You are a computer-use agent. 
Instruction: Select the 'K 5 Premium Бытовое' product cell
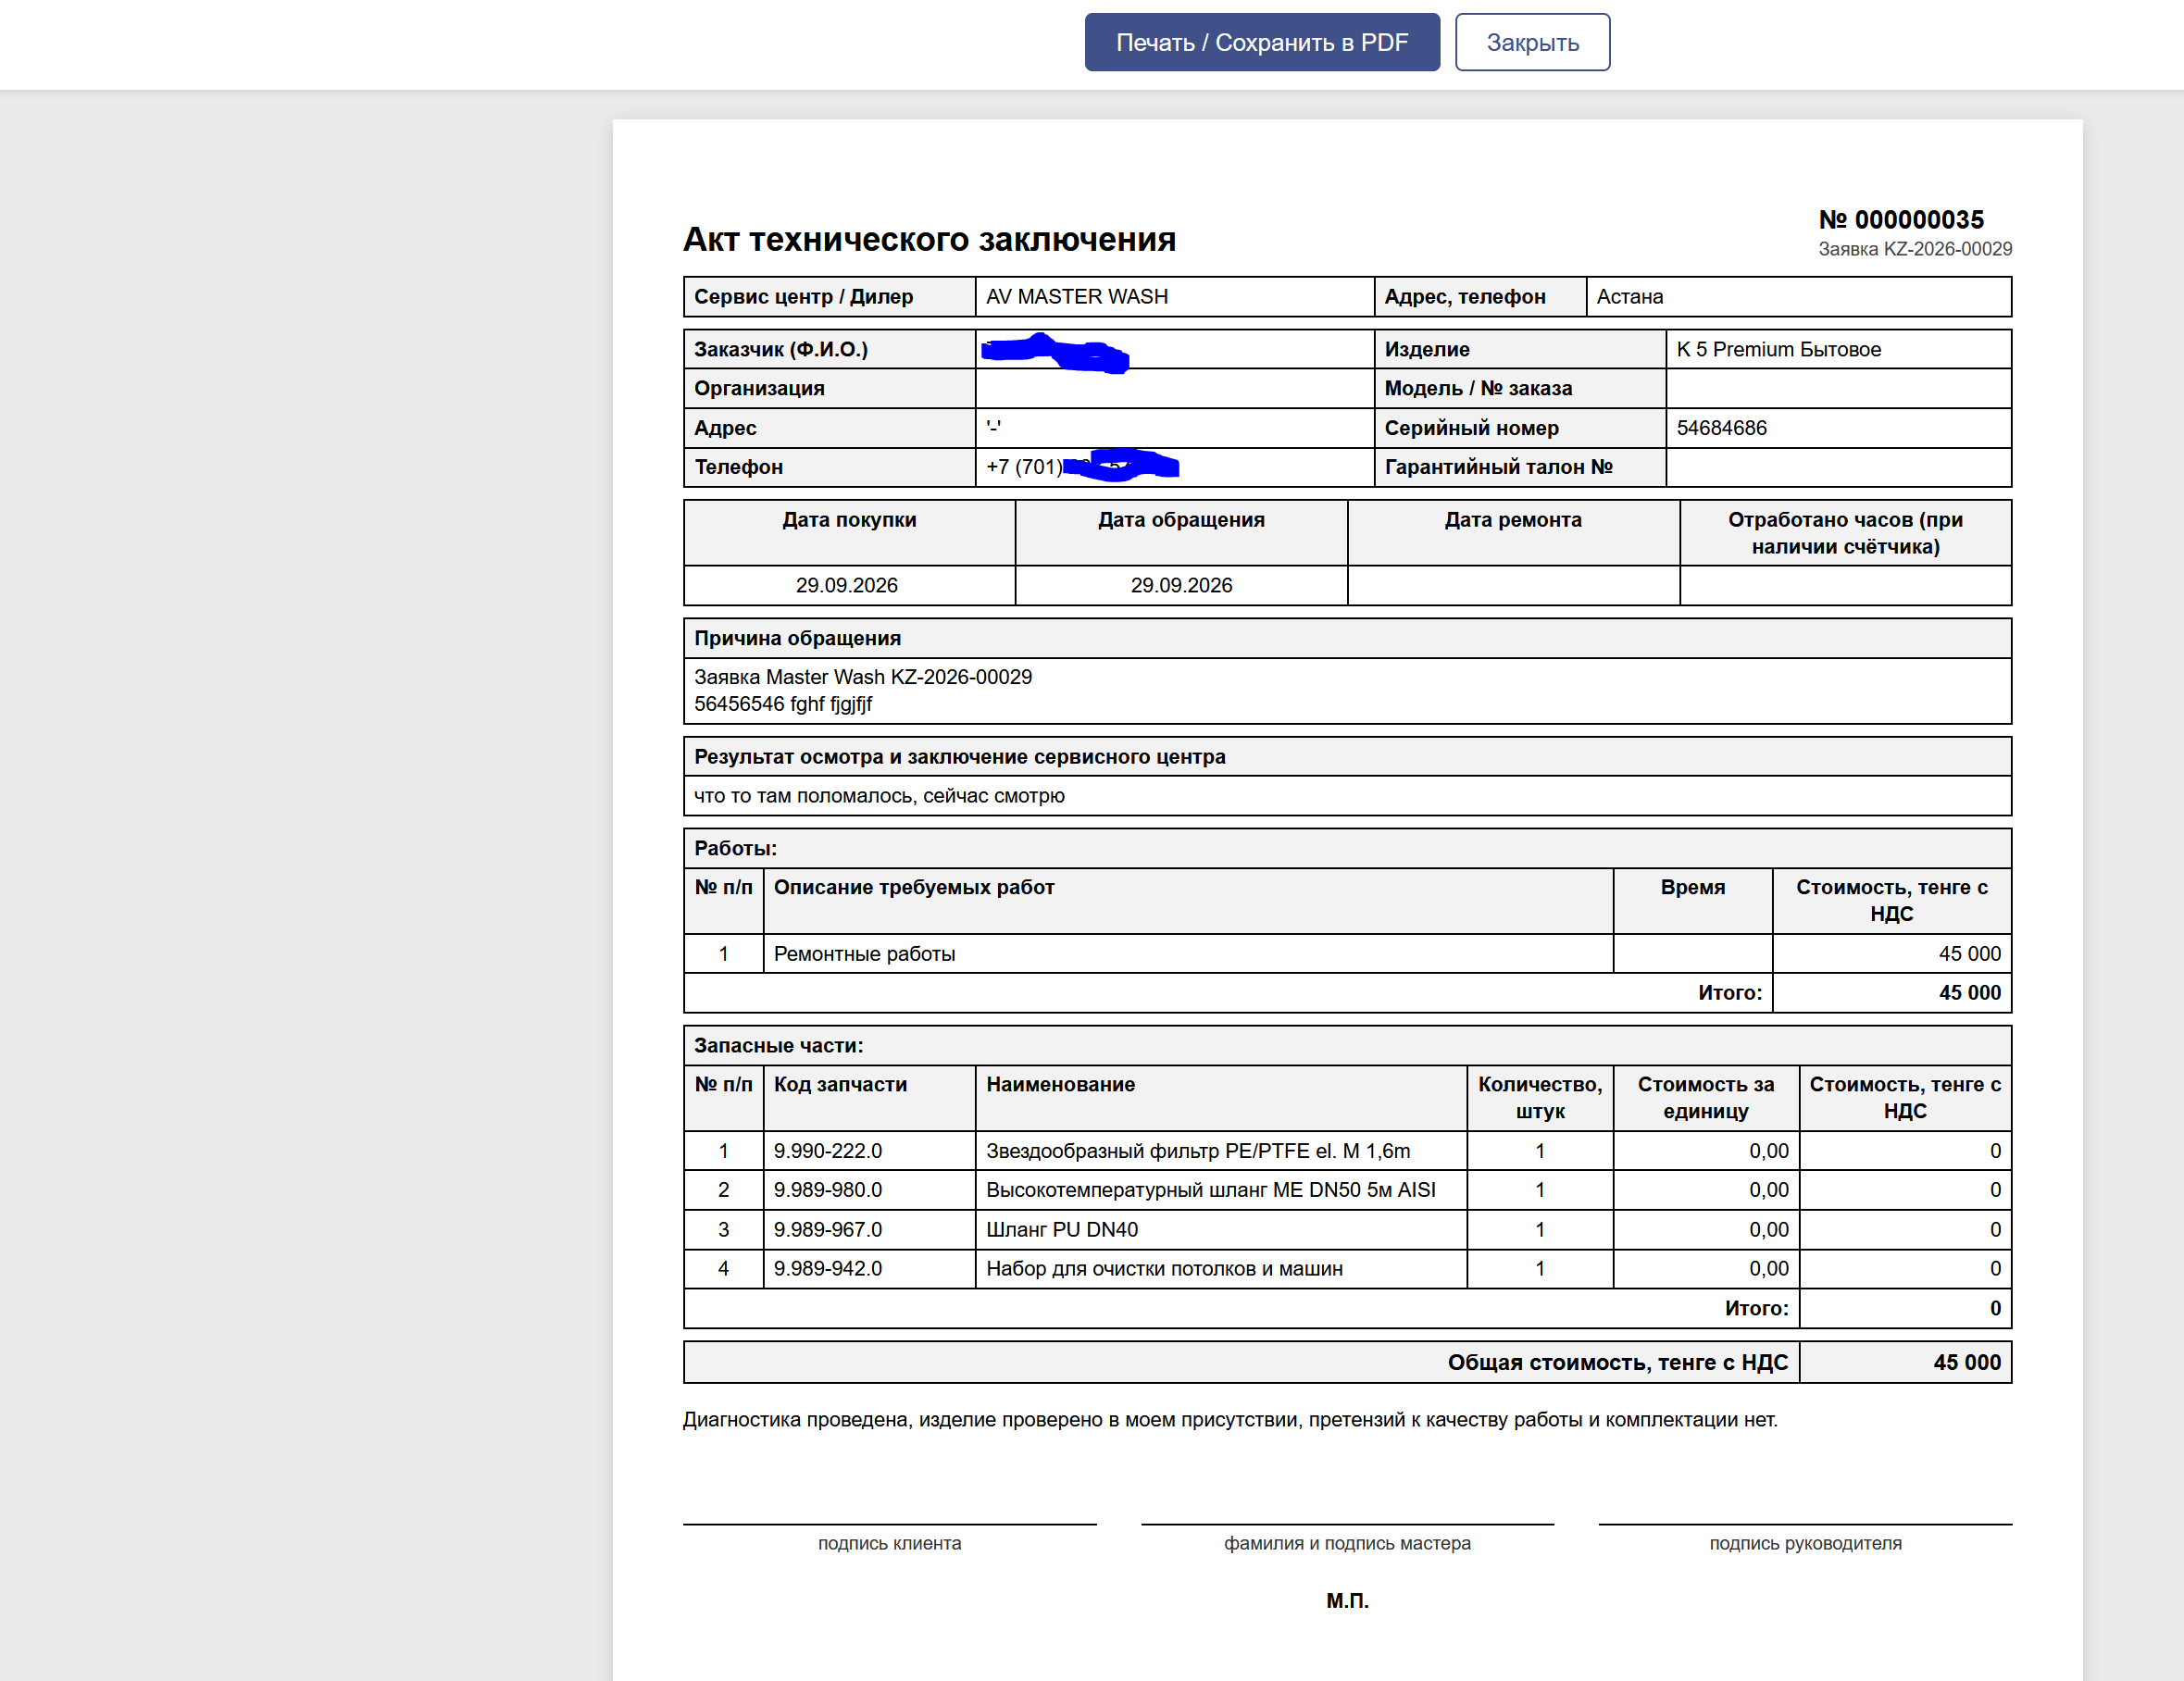(1838, 349)
